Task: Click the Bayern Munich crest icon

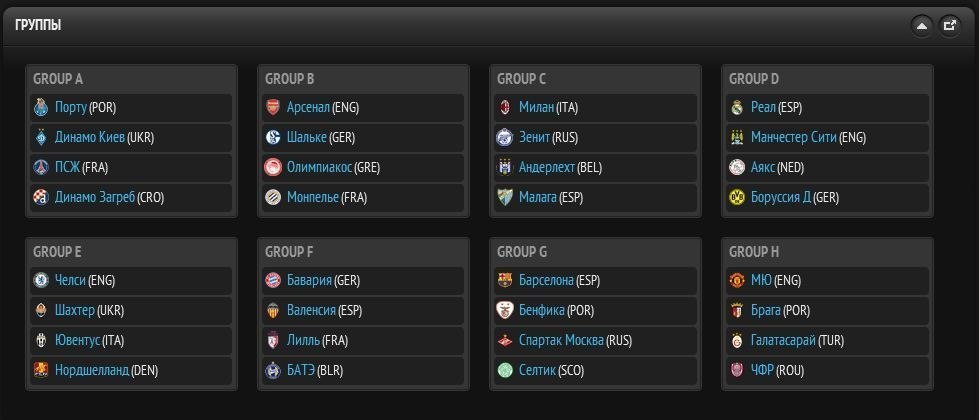Action: point(273,281)
